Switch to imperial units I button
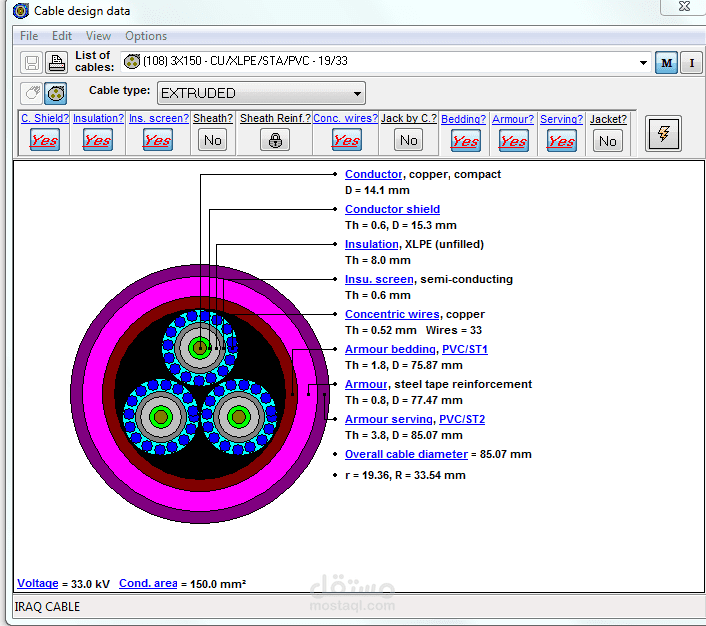 [691, 63]
